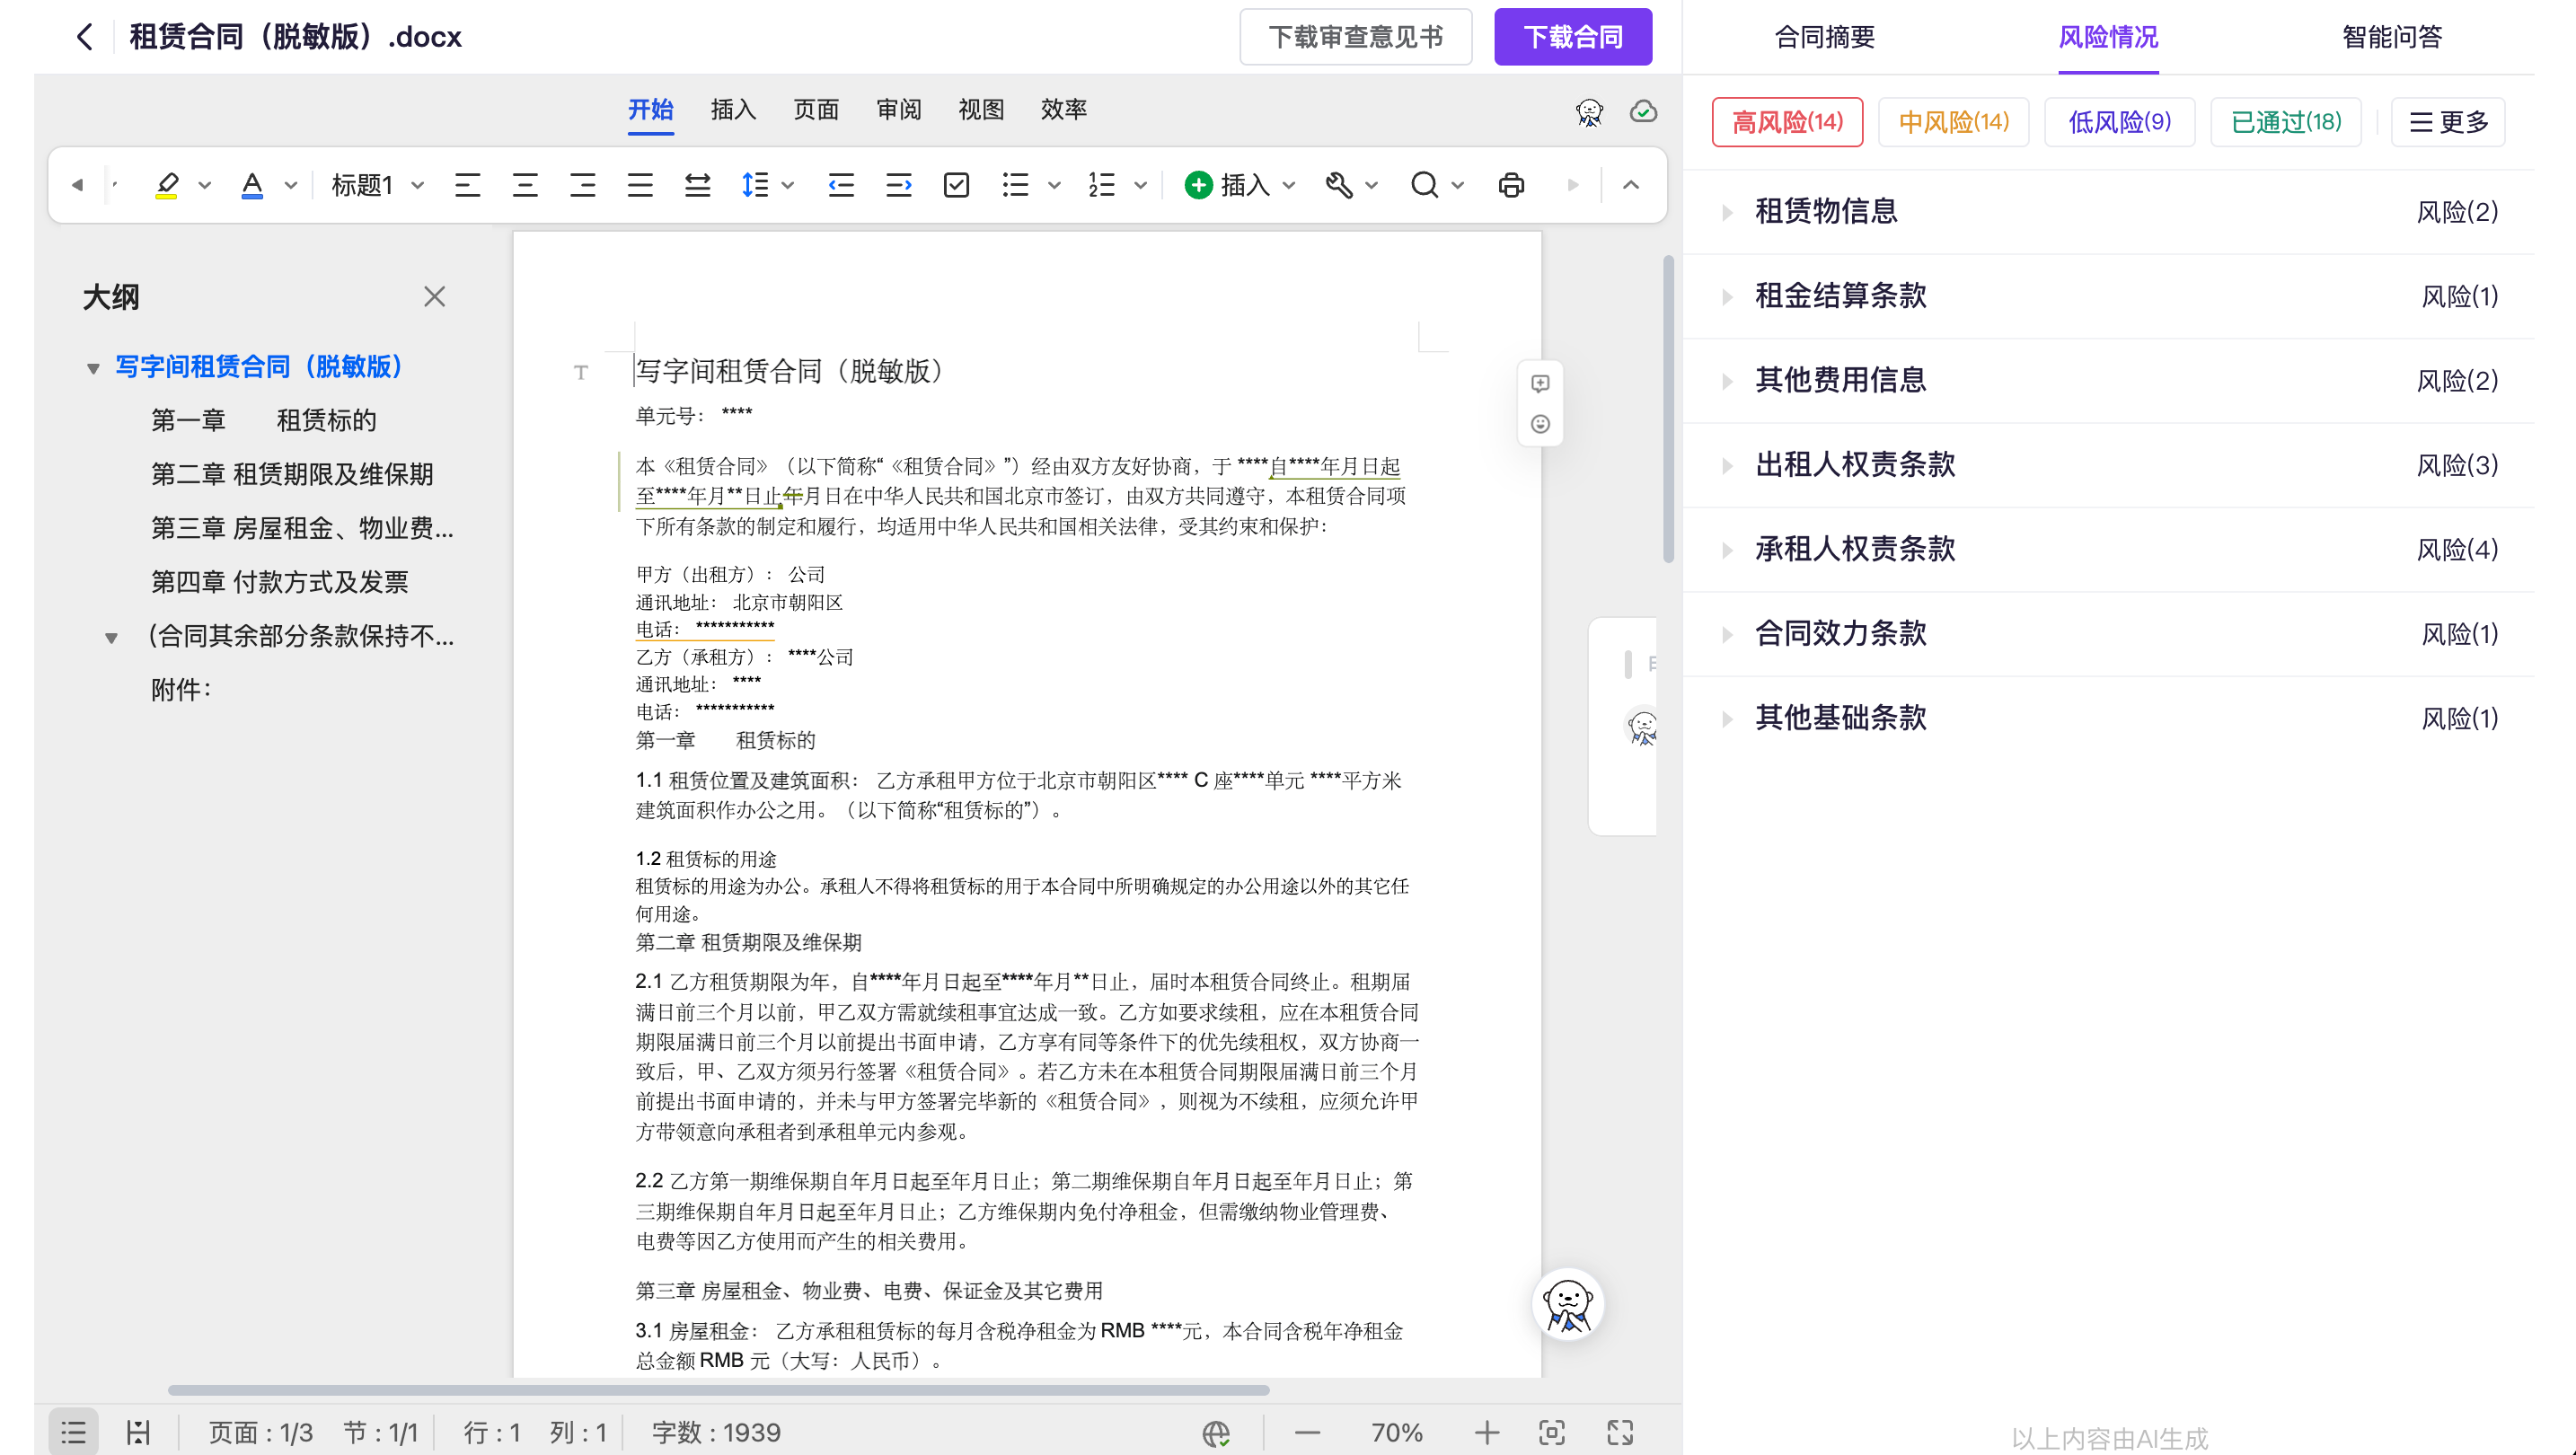Click the cloud sync status icon

1642,111
